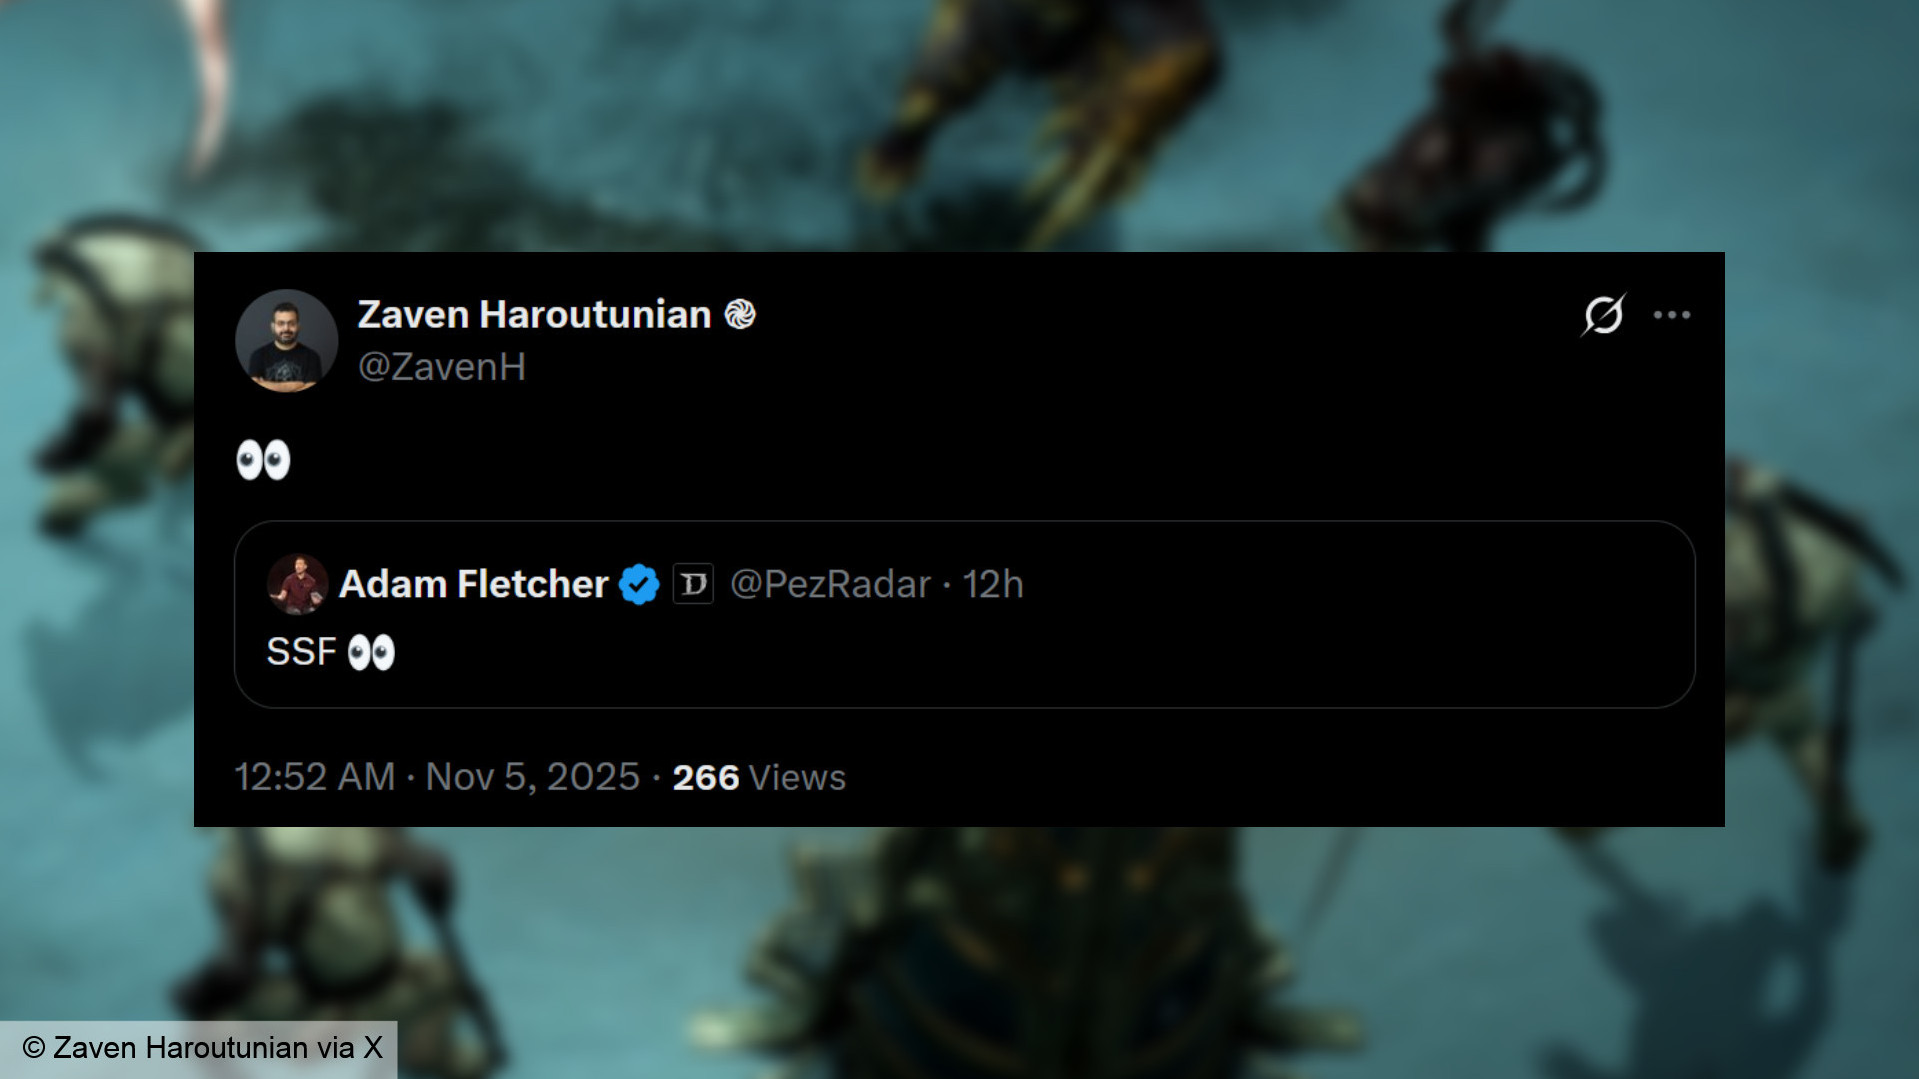Click the 12h timestamp on quoted post
Viewport: 1919px width, 1079px height.
tap(993, 584)
